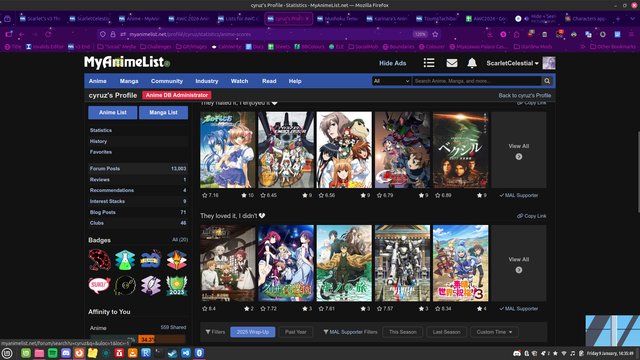Open the black vinyl record badge
The image size is (640, 360).
(125, 285)
